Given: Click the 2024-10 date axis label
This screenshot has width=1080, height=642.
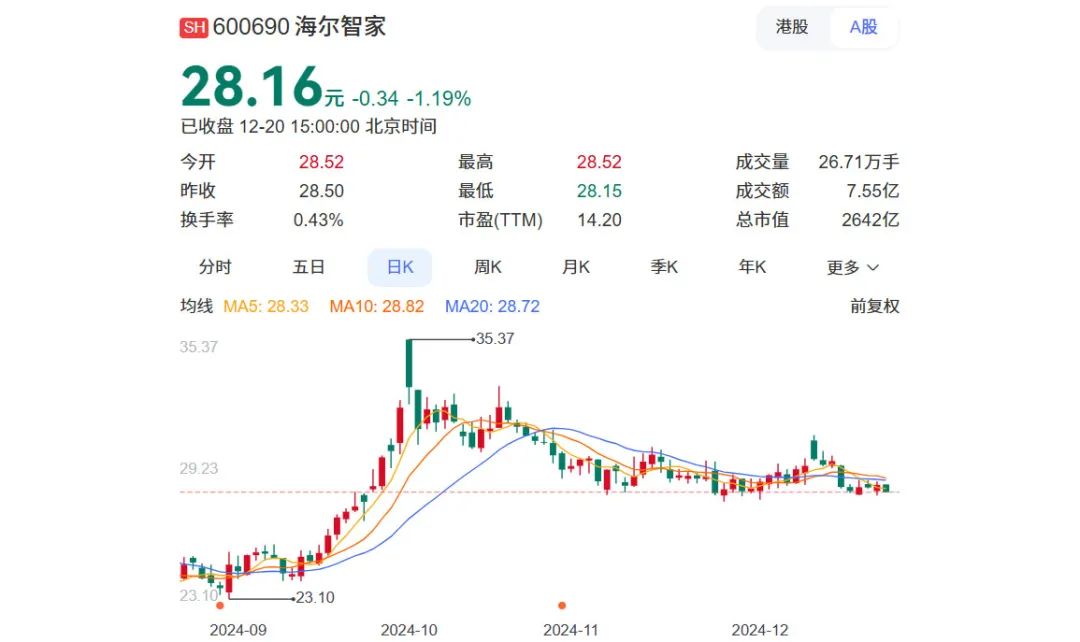Looking at the screenshot, I should pyautogui.click(x=409, y=630).
